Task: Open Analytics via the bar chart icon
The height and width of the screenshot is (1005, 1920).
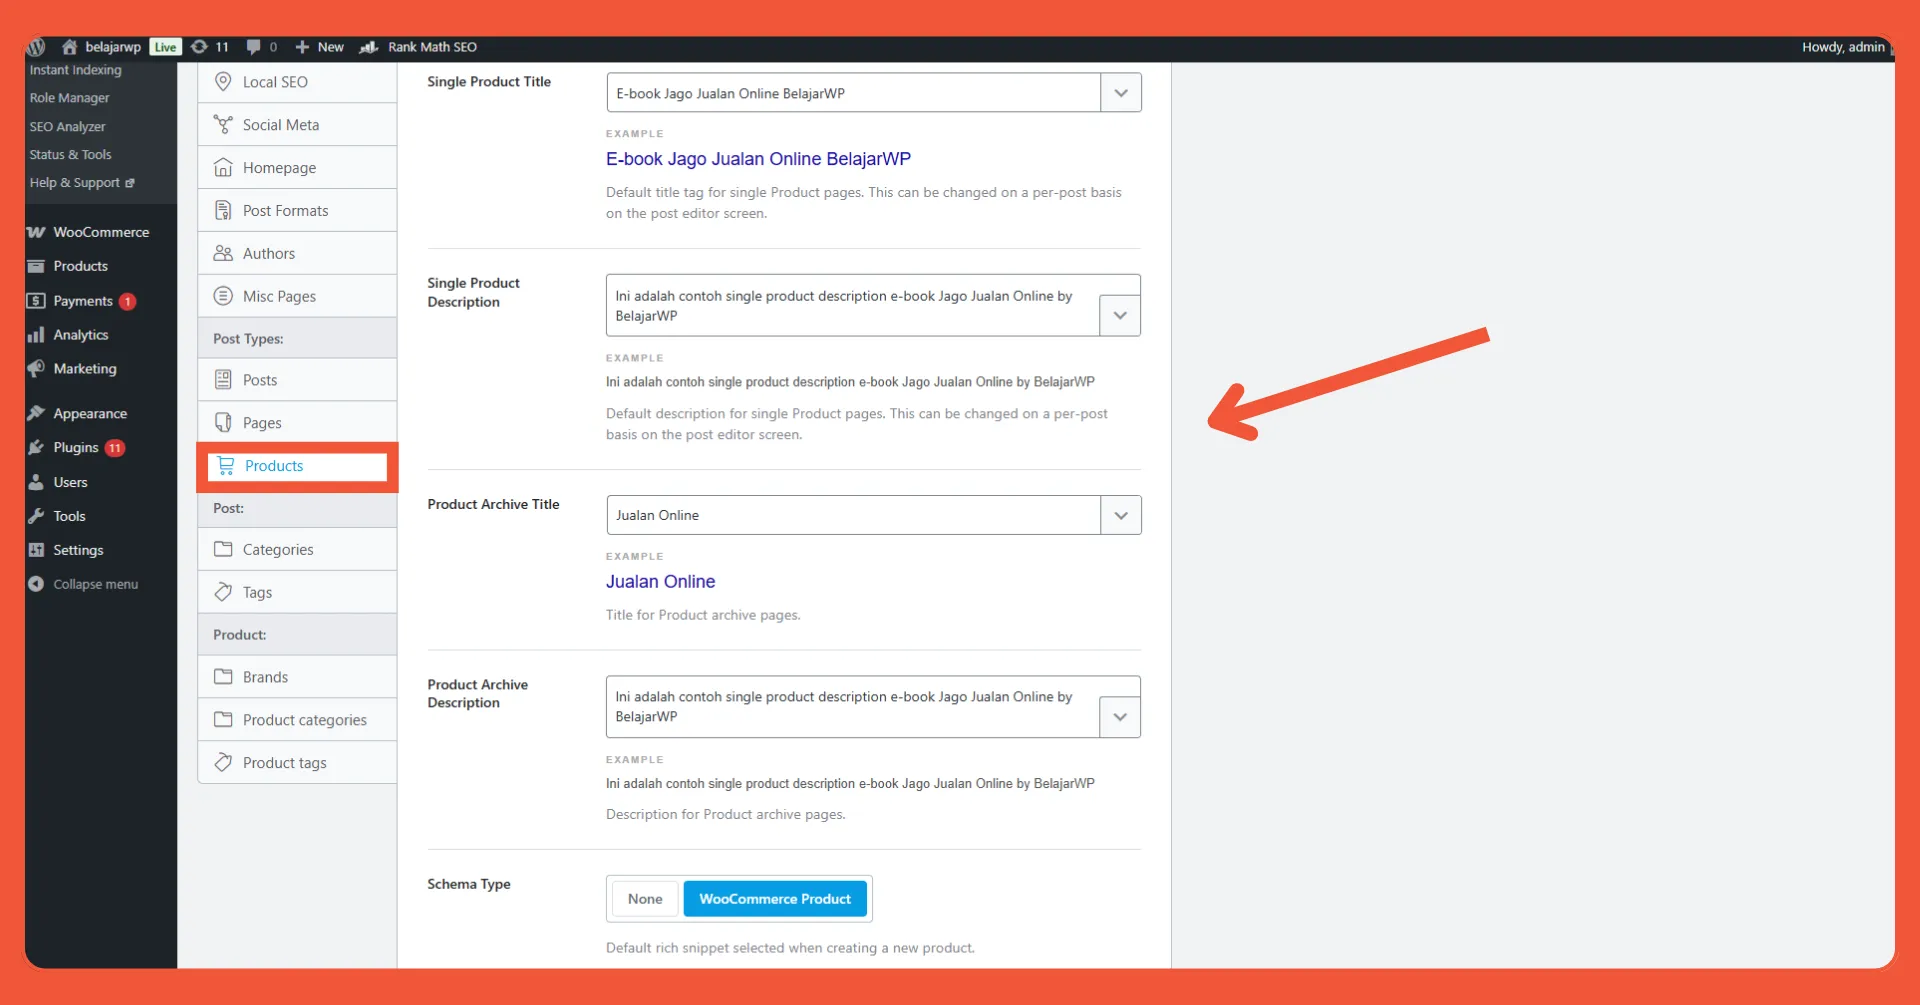Action: coord(36,334)
